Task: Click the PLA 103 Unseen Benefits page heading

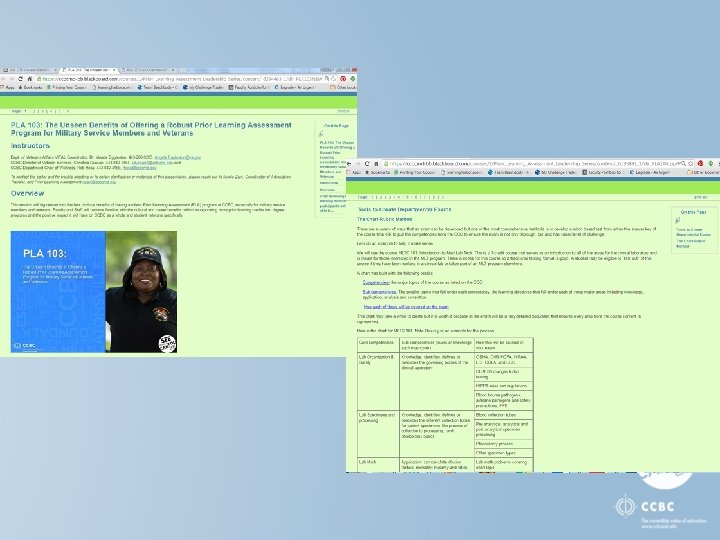Action: coord(151,129)
